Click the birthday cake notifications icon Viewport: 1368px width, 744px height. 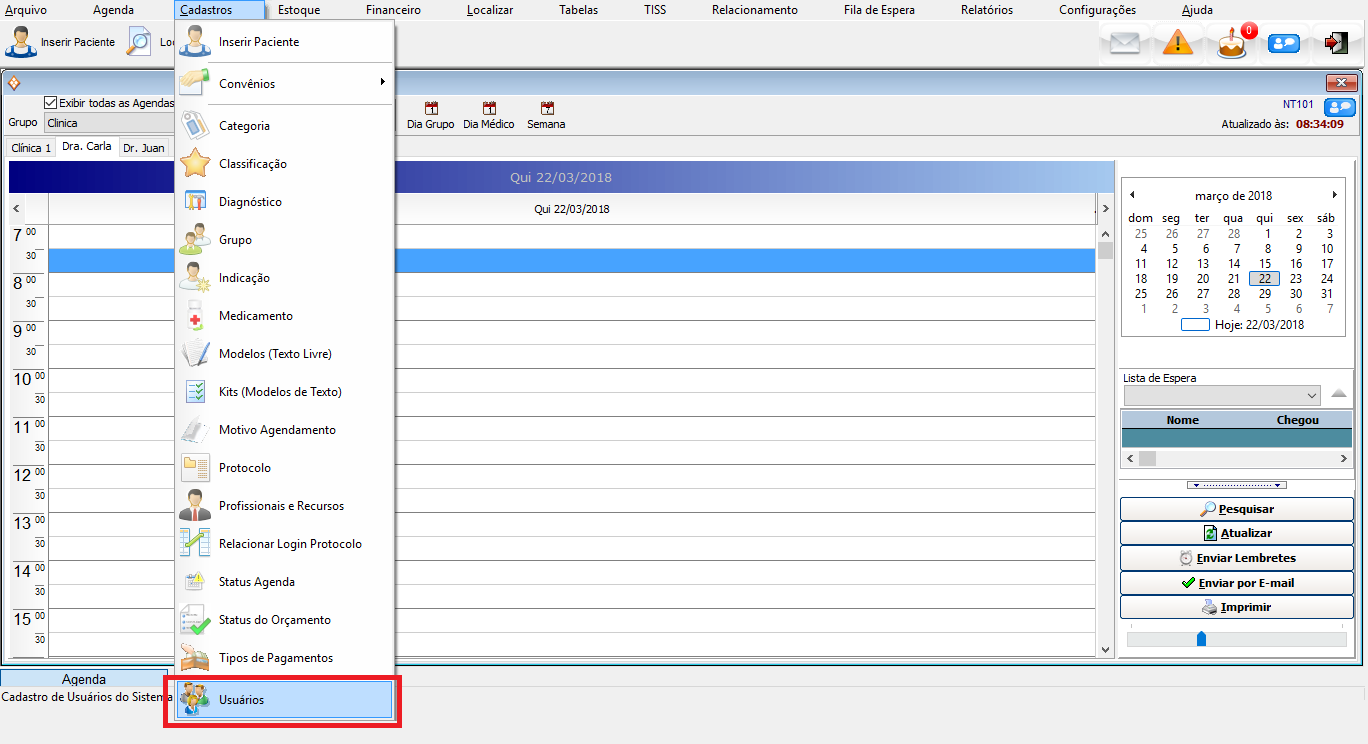click(1232, 44)
